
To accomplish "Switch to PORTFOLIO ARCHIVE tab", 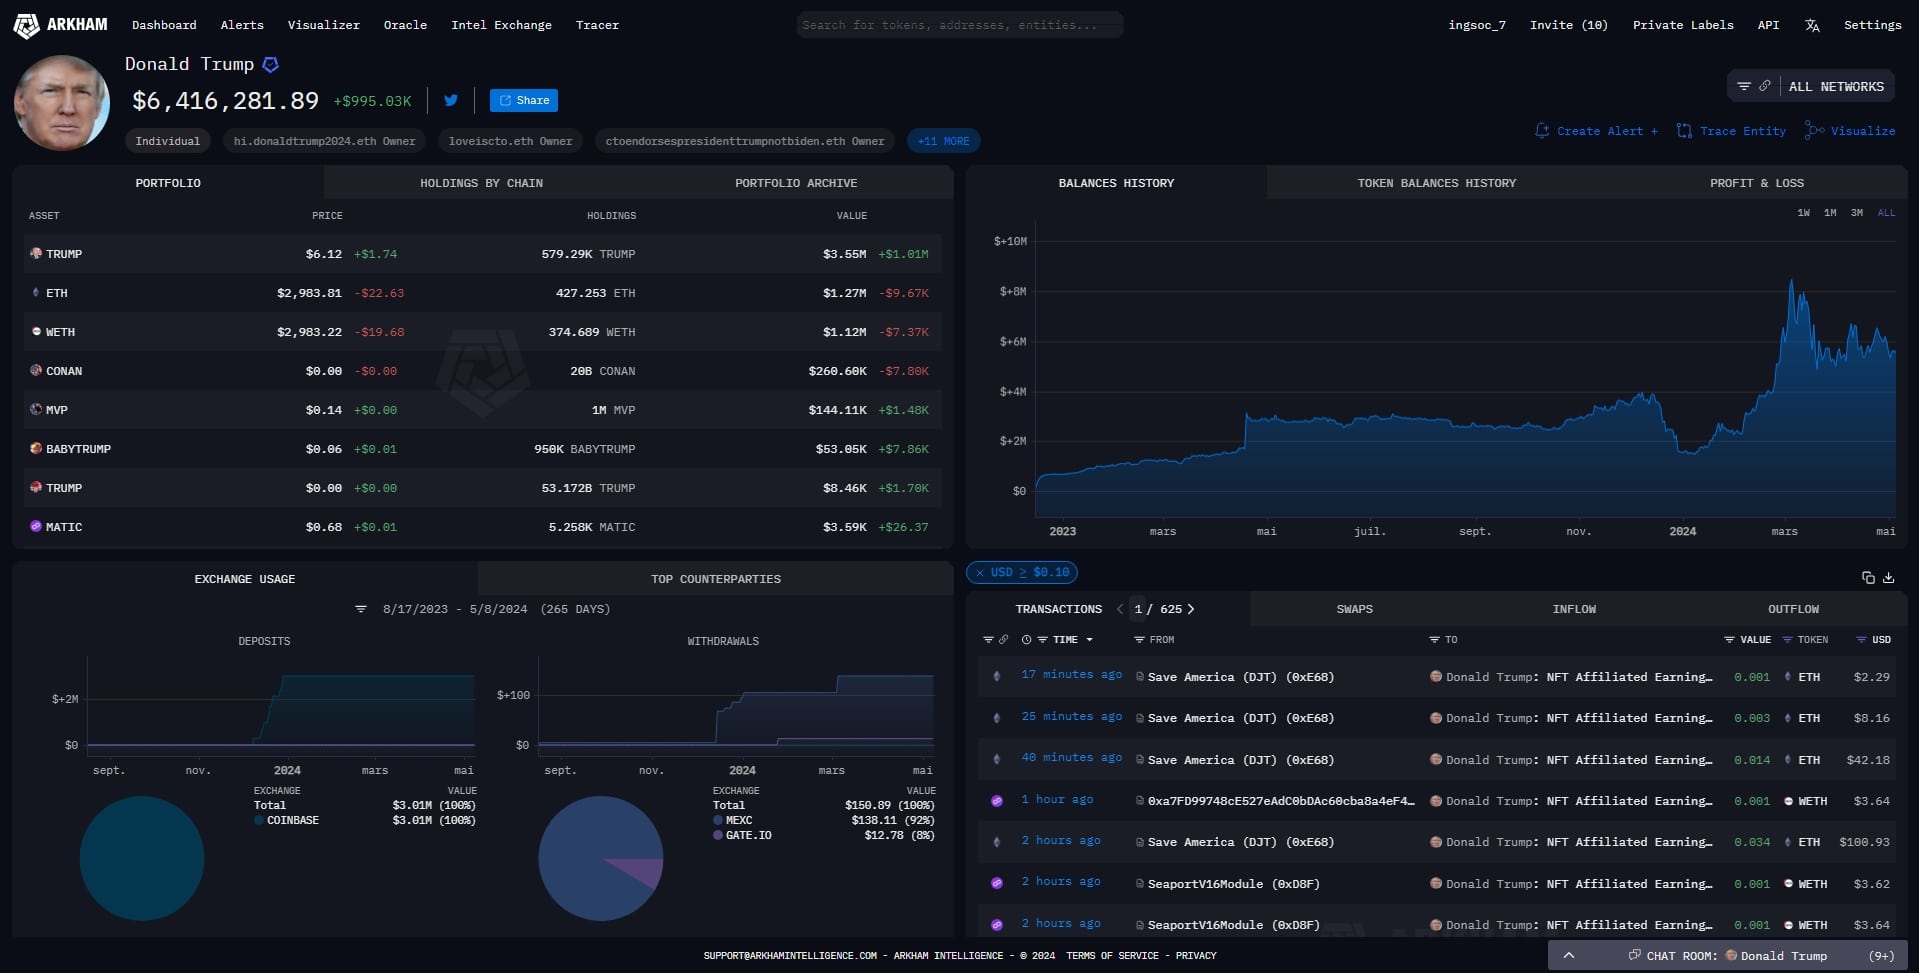I will (x=796, y=183).
